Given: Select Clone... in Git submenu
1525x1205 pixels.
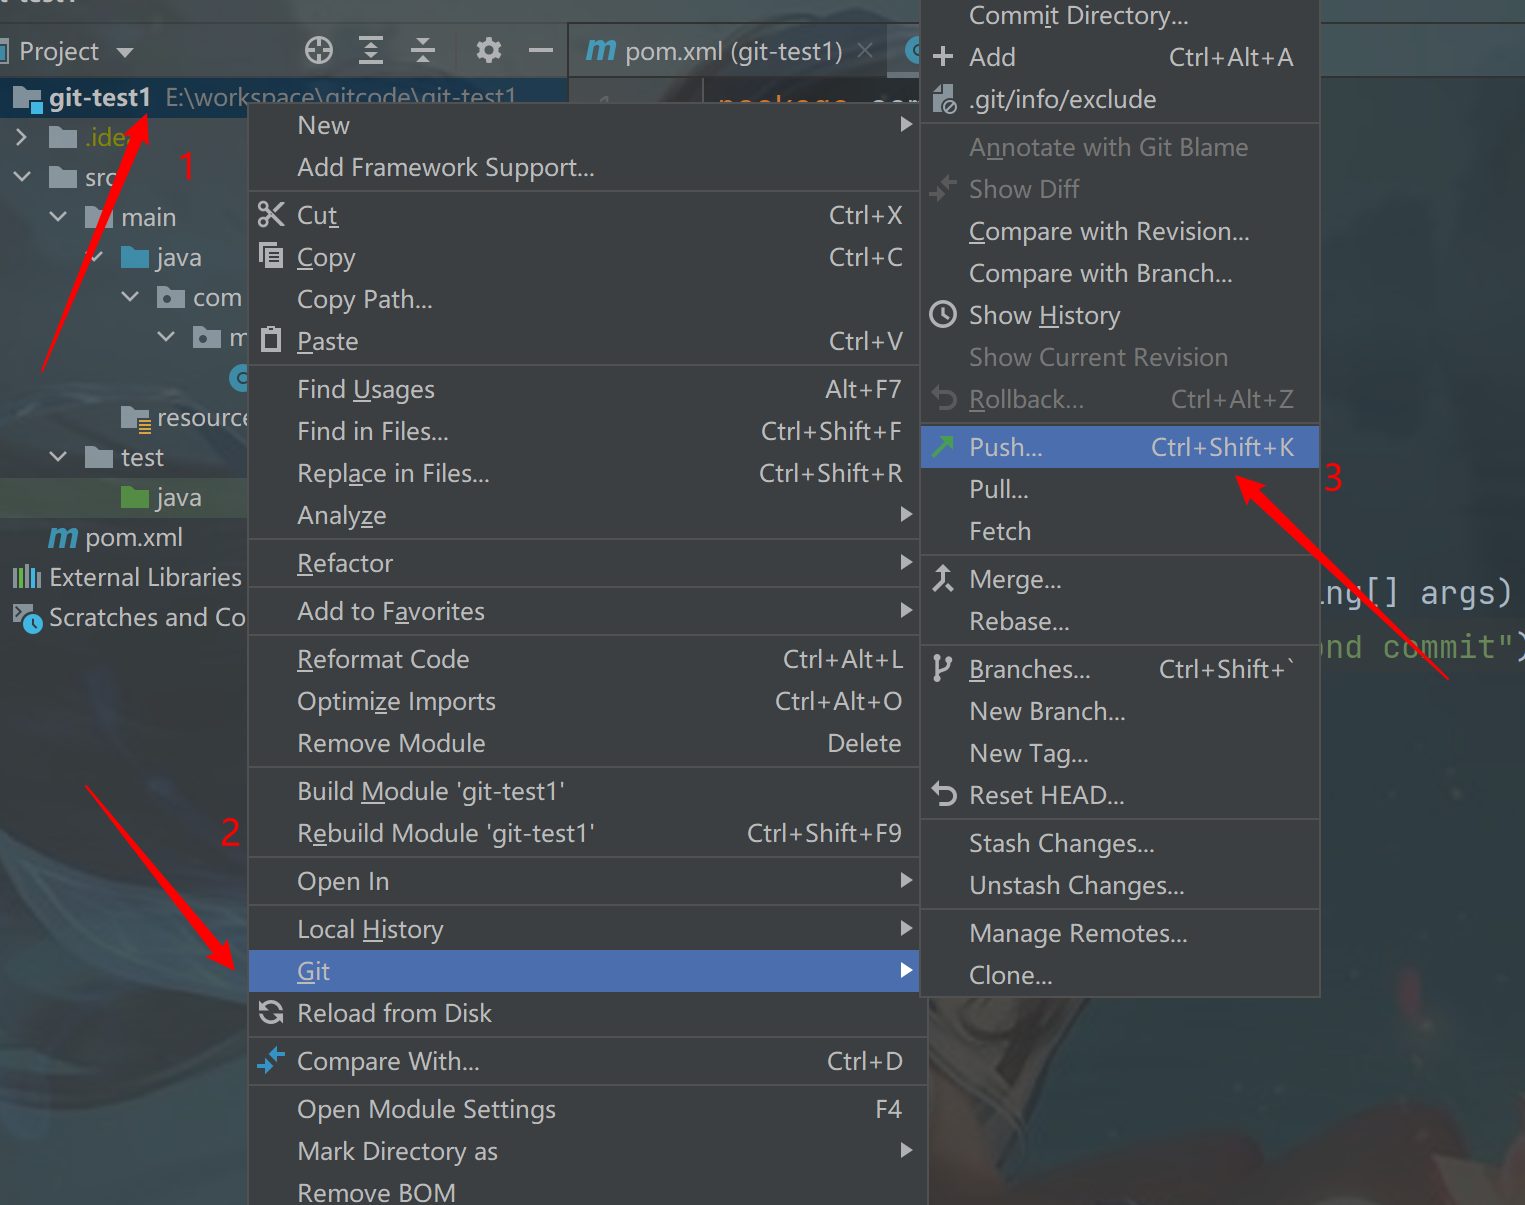Looking at the screenshot, I should click(x=1120, y=975).
